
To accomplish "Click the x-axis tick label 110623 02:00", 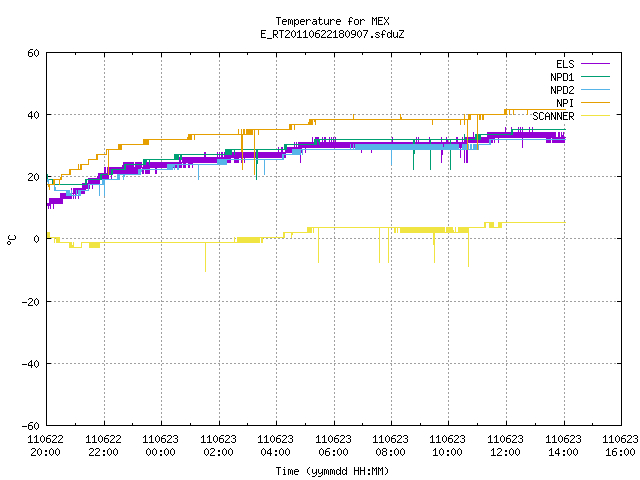I will (218, 446).
